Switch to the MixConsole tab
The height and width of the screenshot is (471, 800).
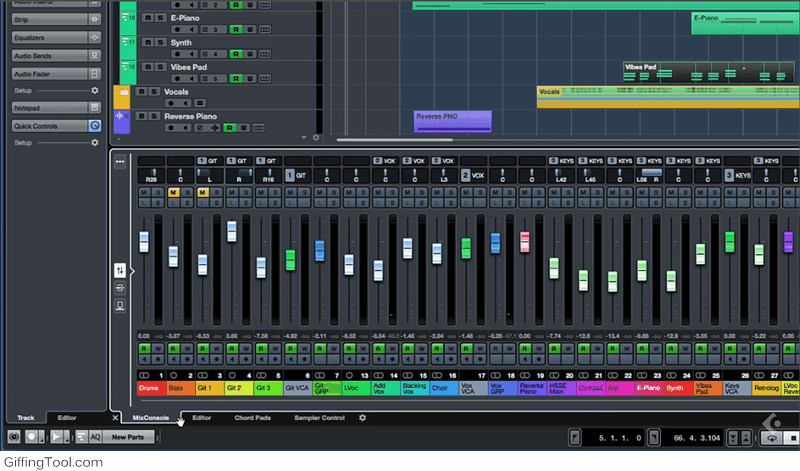click(x=151, y=417)
